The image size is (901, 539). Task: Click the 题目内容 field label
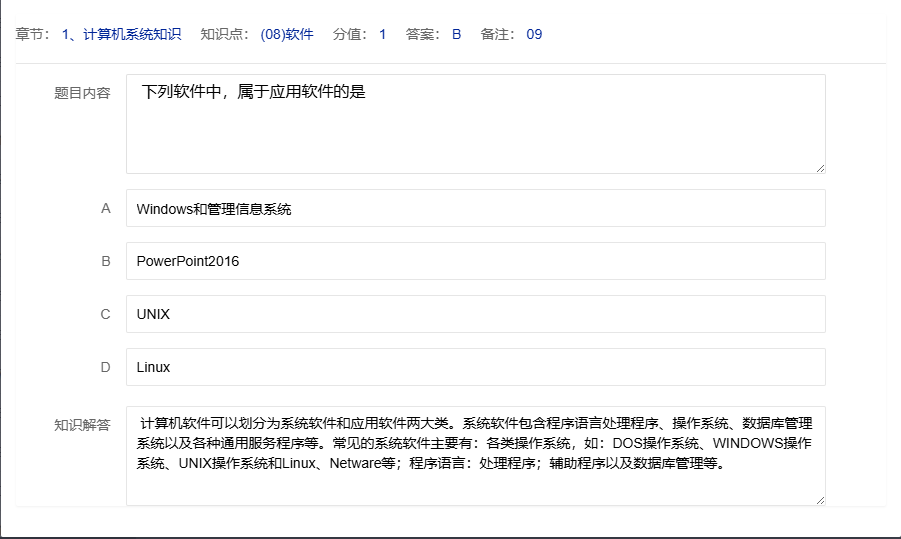coord(82,93)
